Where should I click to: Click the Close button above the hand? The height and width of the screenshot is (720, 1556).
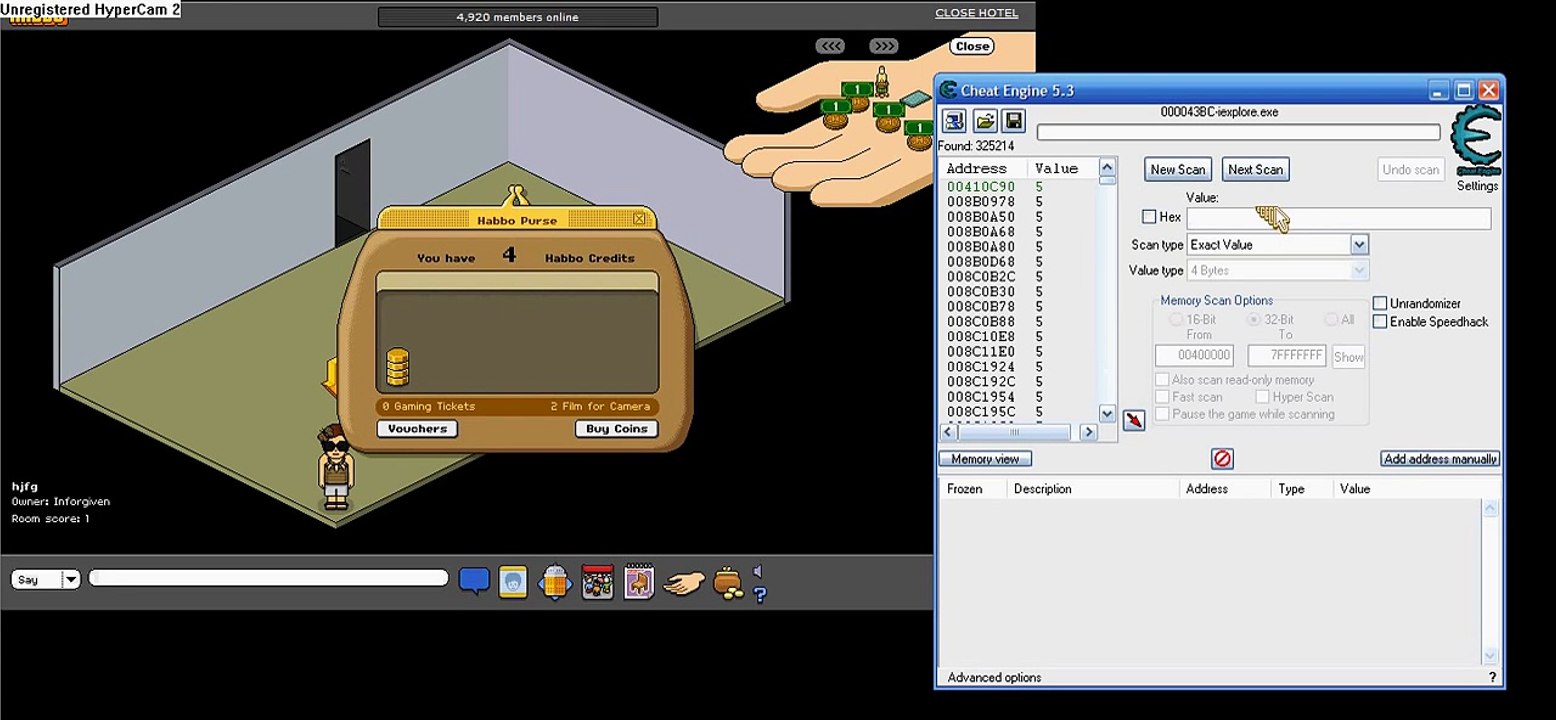tap(972, 46)
